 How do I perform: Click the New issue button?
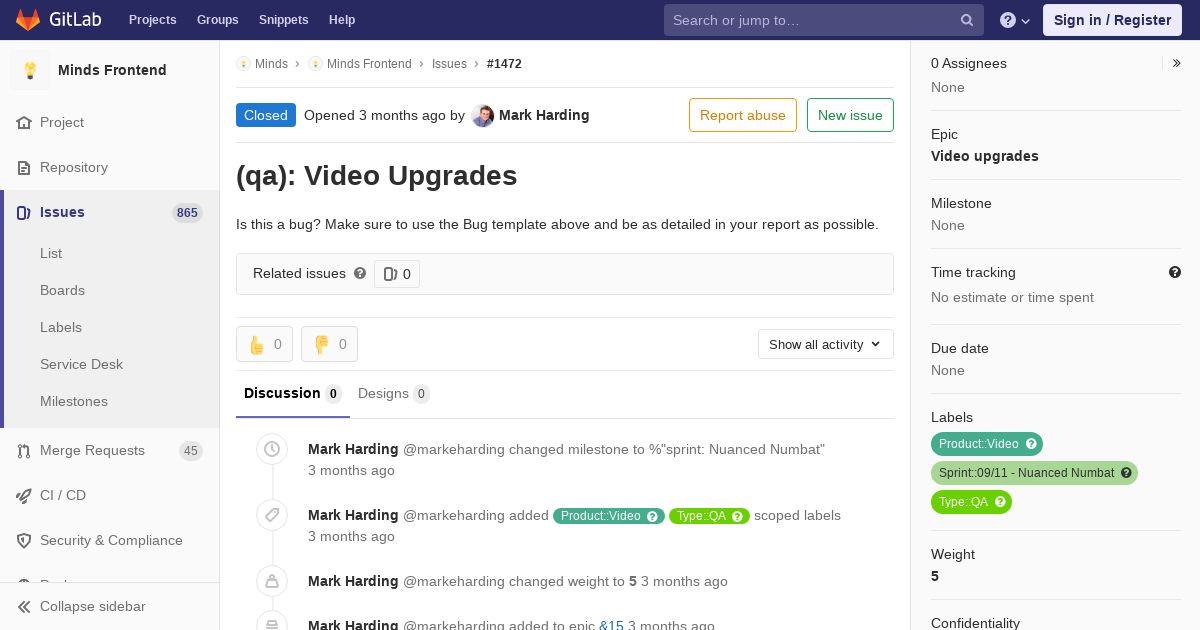[850, 115]
